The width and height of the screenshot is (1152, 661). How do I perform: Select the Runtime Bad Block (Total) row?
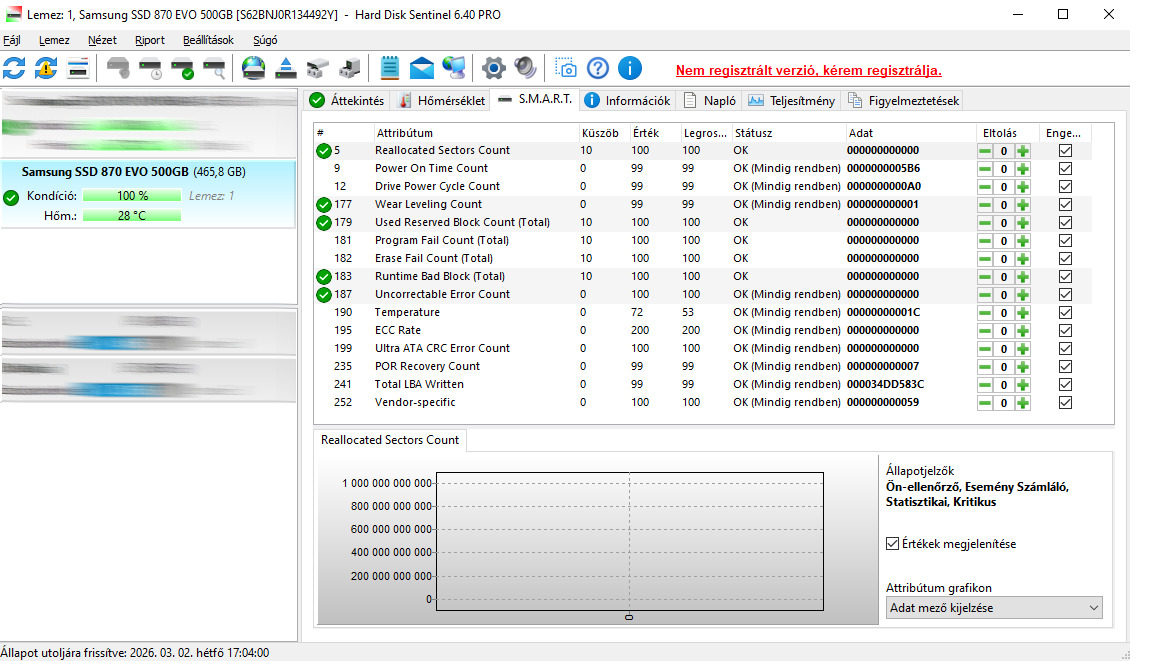[703, 276]
